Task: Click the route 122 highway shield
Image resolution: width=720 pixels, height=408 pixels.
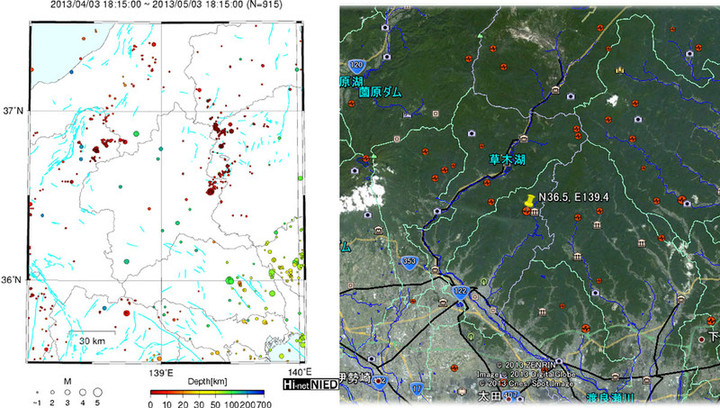Action: (x=458, y=291)
